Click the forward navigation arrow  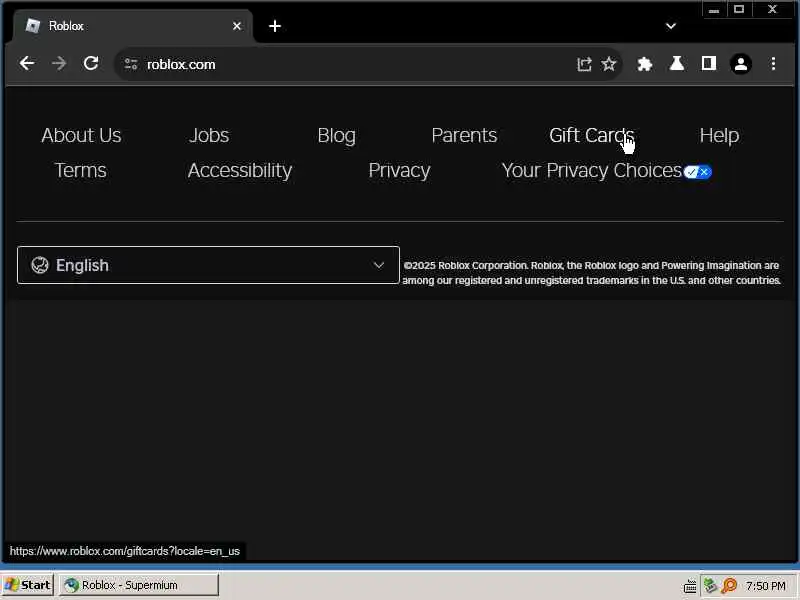tap(59, 64)
